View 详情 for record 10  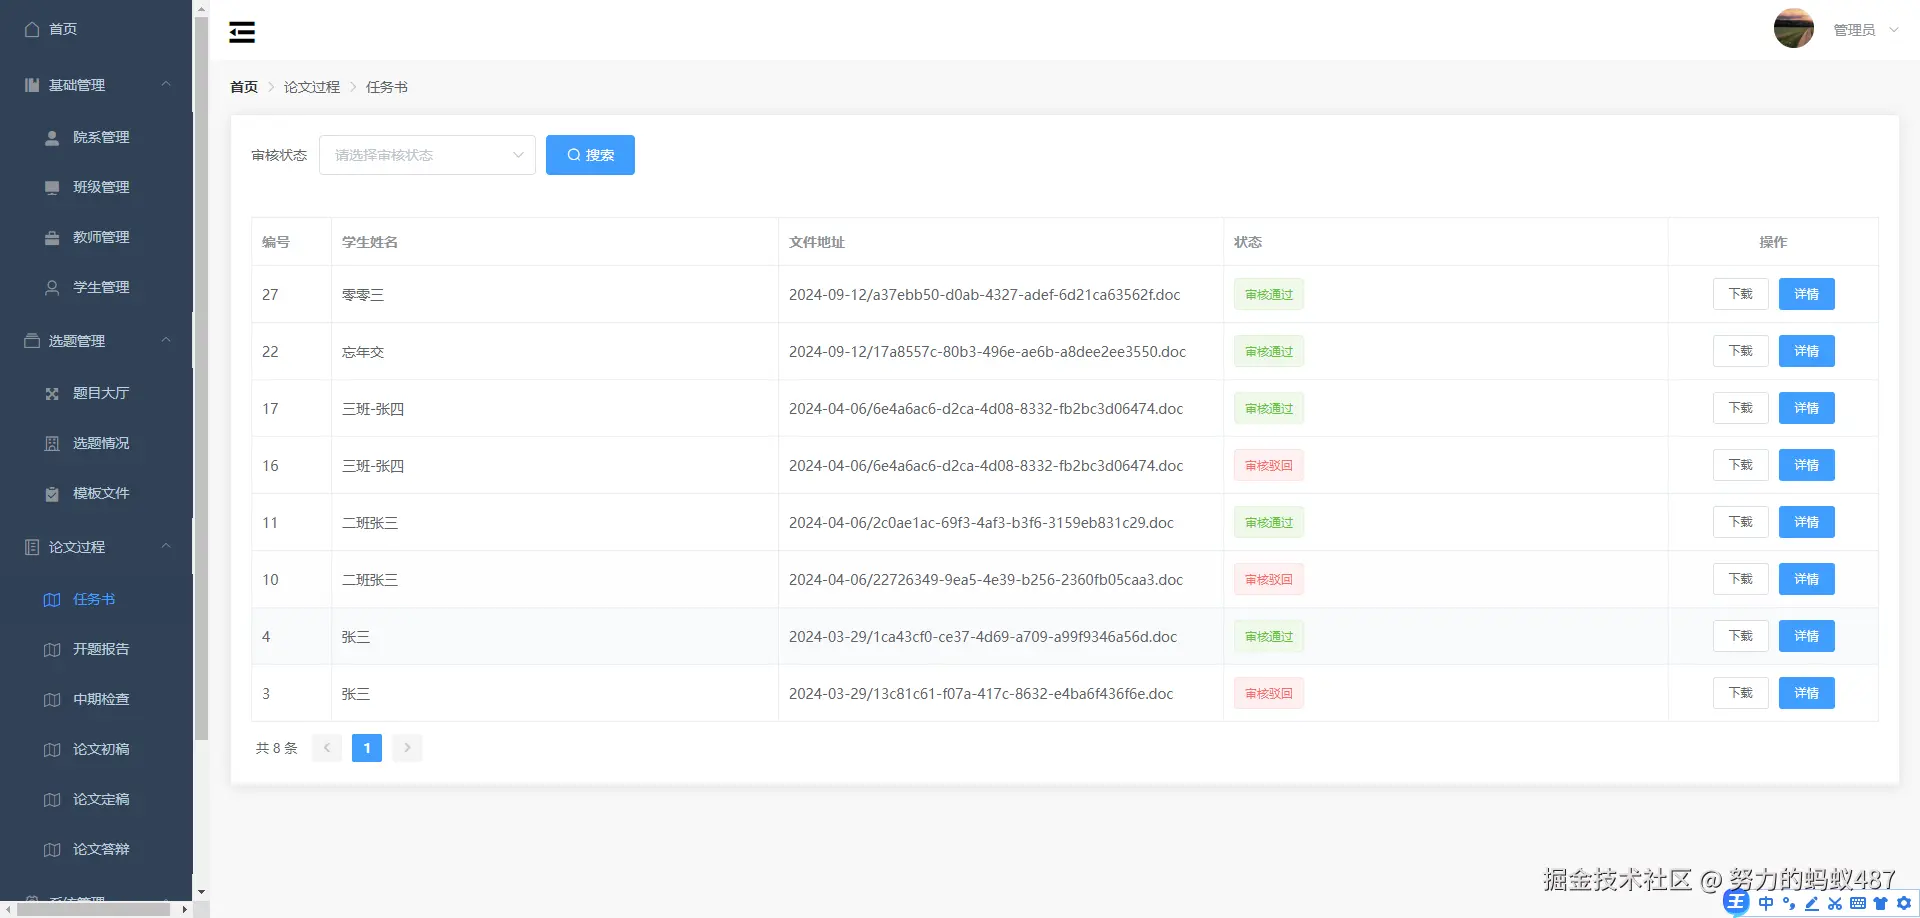[x=1807, y=579]
